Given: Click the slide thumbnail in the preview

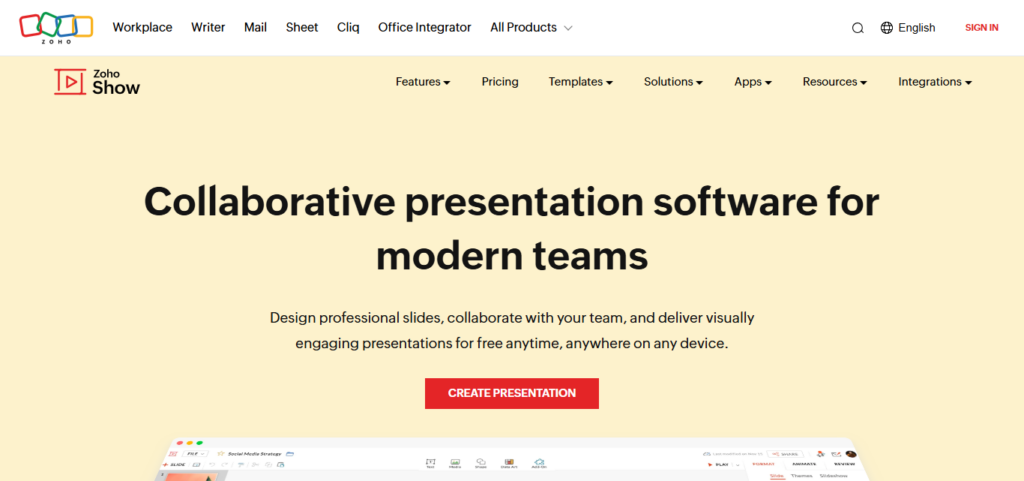Looking at the screenshot, I should pyautogui.click(x=191, y=477).
